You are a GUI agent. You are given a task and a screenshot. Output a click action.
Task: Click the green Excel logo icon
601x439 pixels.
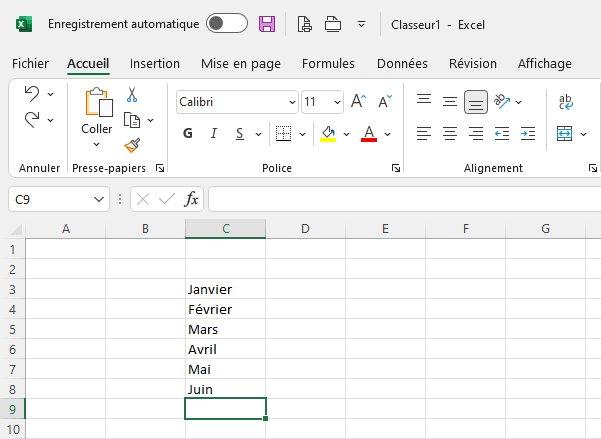(24, 24)
